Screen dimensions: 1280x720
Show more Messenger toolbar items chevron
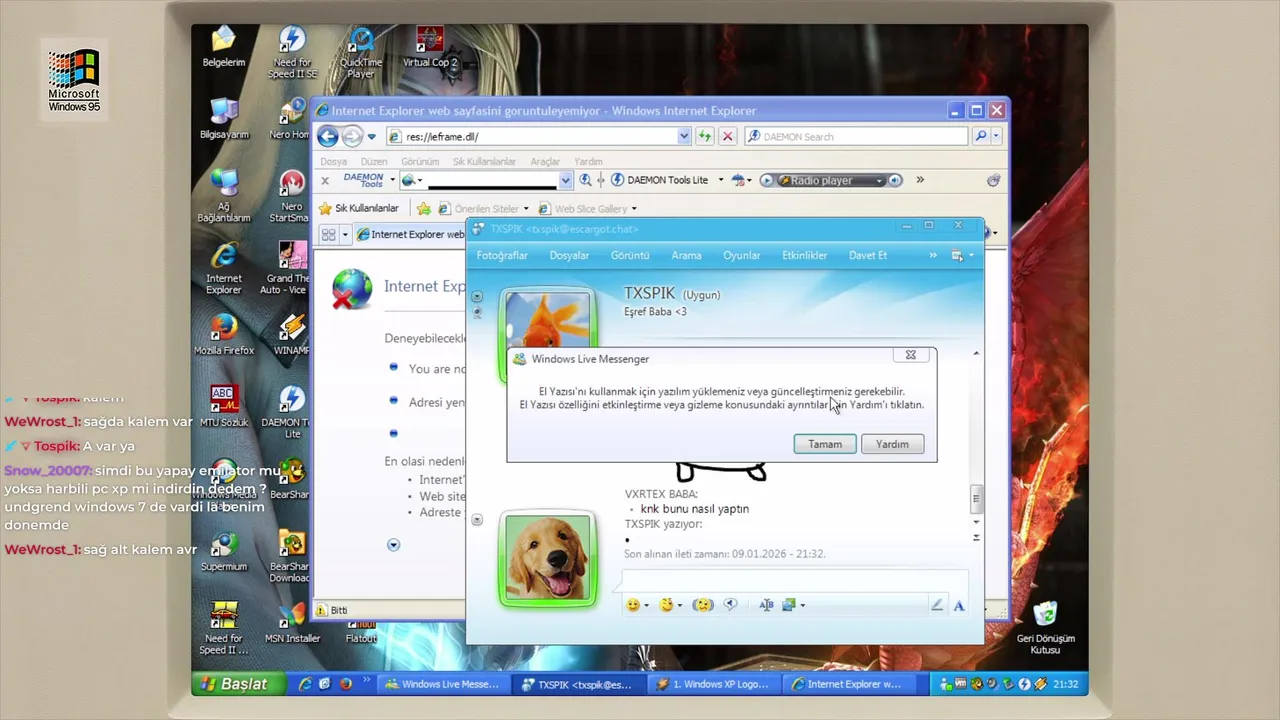[x=933, y=256]
